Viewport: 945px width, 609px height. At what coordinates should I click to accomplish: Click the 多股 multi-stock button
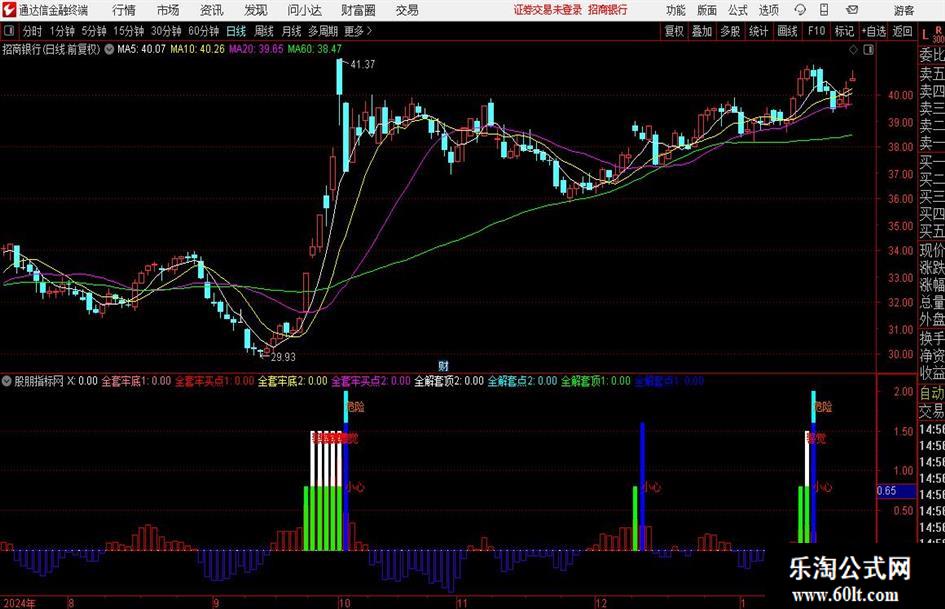point(730,31)
